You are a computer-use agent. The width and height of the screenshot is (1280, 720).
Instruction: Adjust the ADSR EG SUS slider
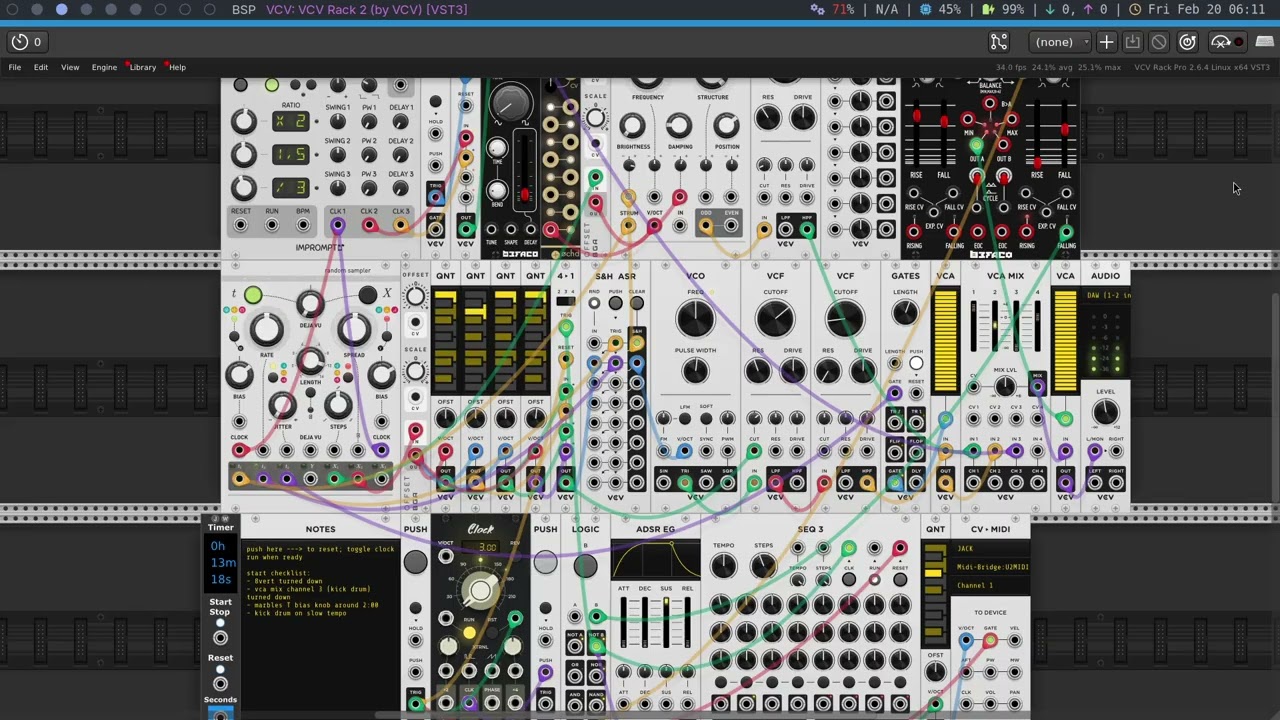pyautogui.click(x=666, y=620)
